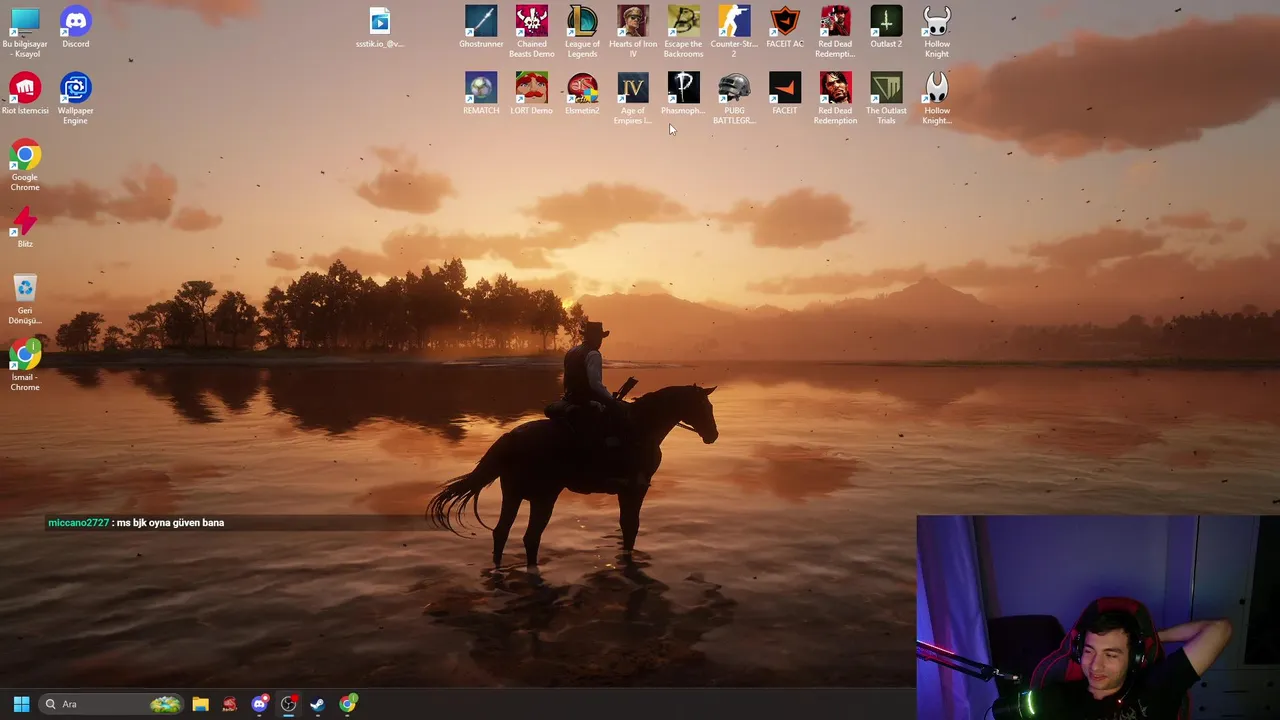Select the League of Legends icon
This screenshot has height=720, width=1280.
[x=582, y=31]
